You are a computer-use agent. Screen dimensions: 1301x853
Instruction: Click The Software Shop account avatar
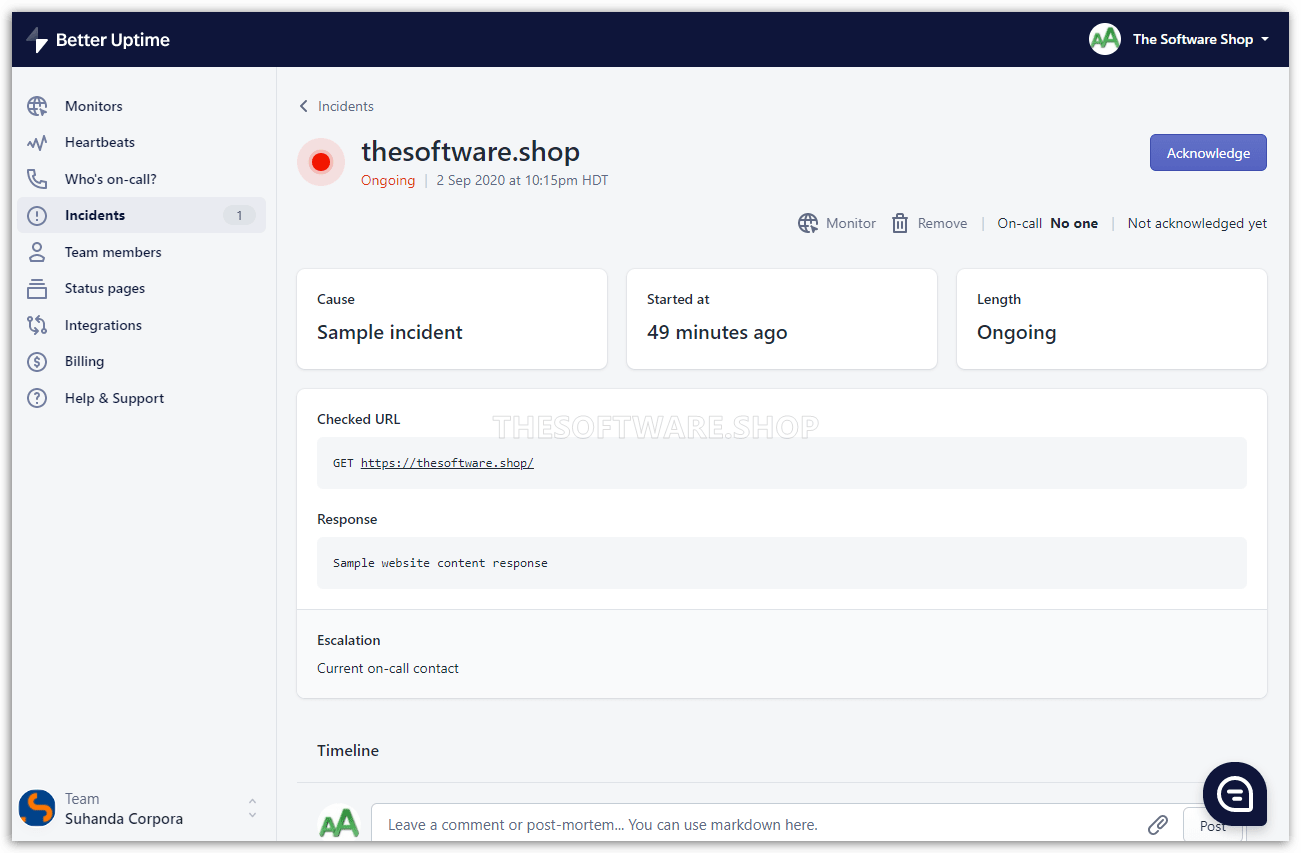(x=1105, y=39)
